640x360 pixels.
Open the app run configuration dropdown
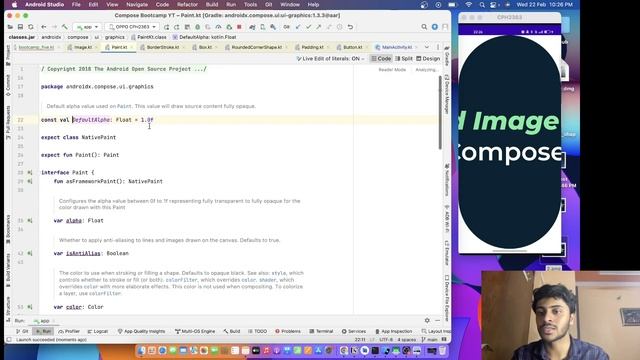[87, 27]
